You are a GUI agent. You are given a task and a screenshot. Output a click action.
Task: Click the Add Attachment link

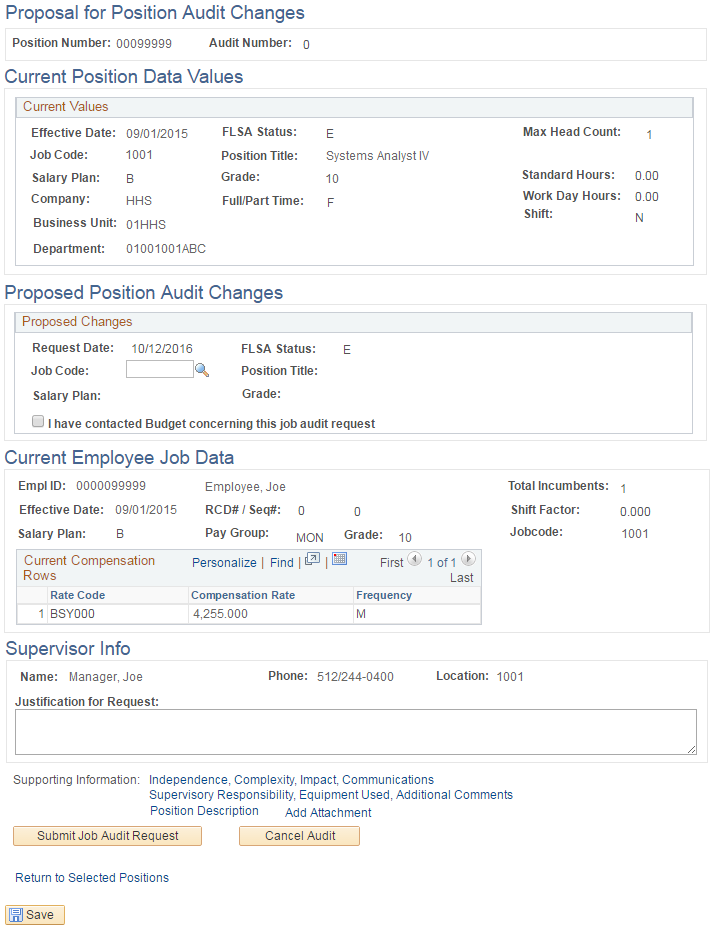[328, 813]
